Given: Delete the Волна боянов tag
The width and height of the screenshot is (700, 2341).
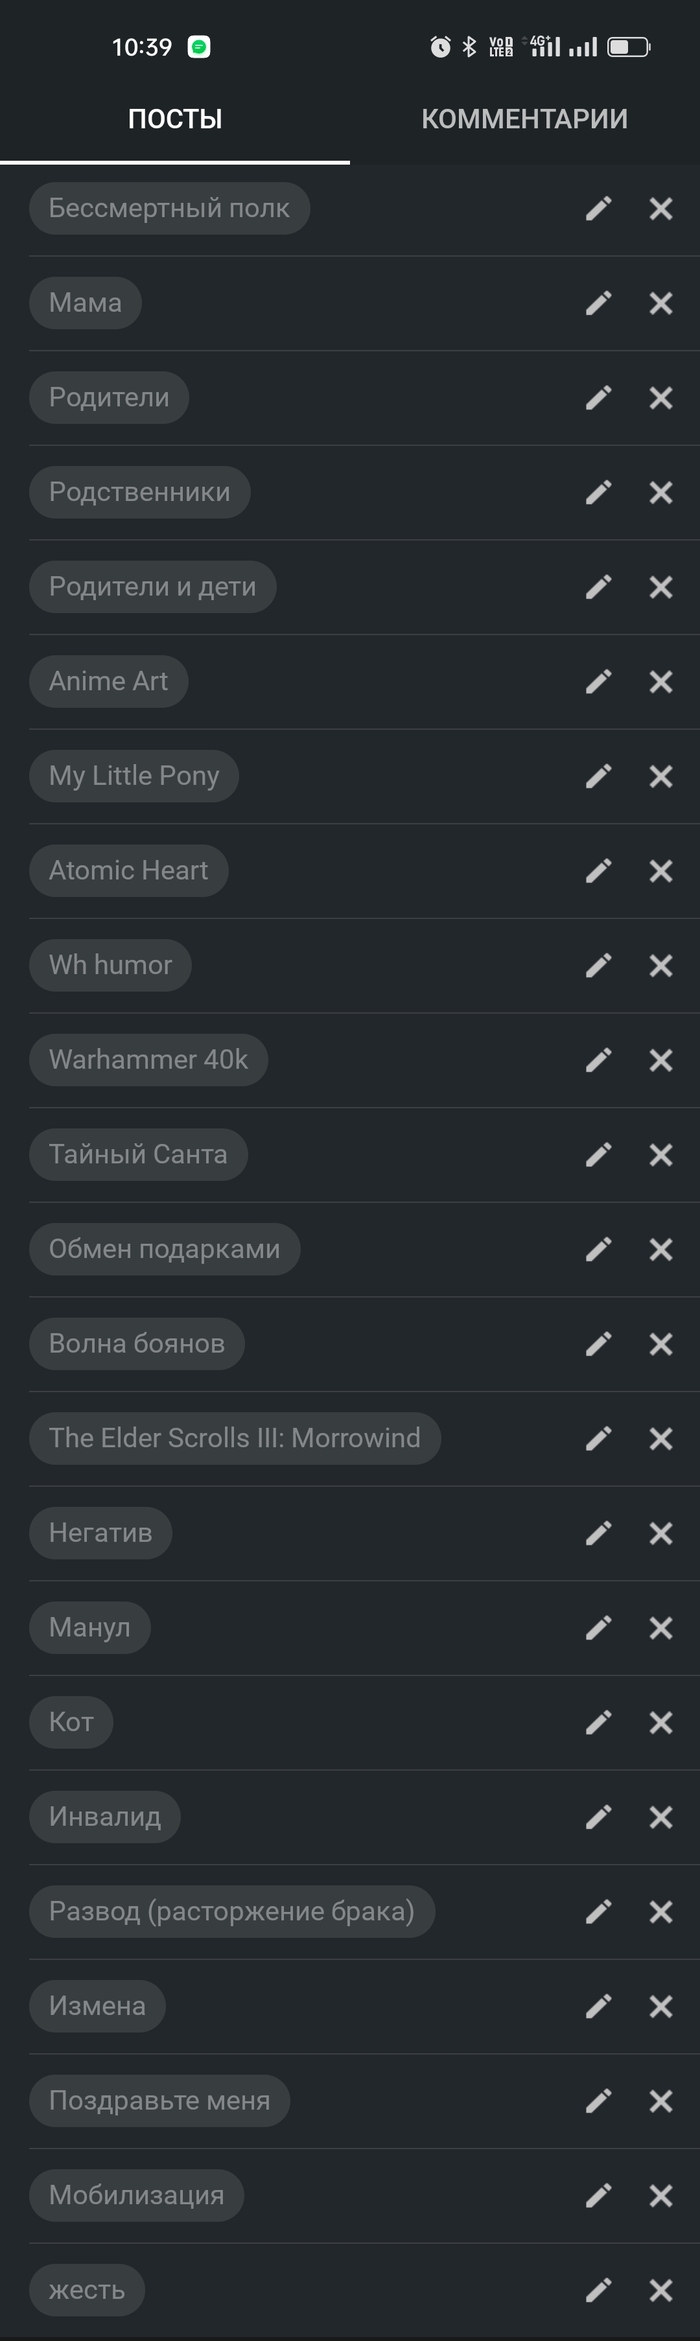Looking at the screenshot, I should click(x=661, y=1344).
